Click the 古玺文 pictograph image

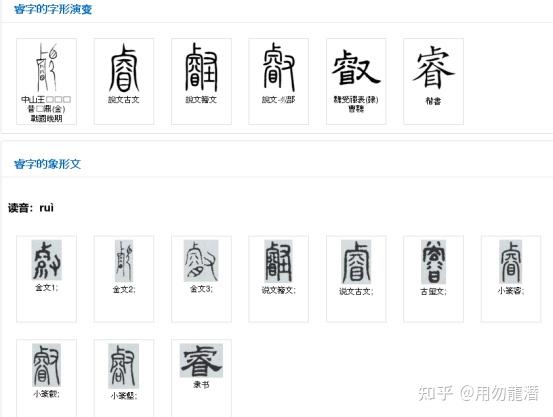(433, 262)
